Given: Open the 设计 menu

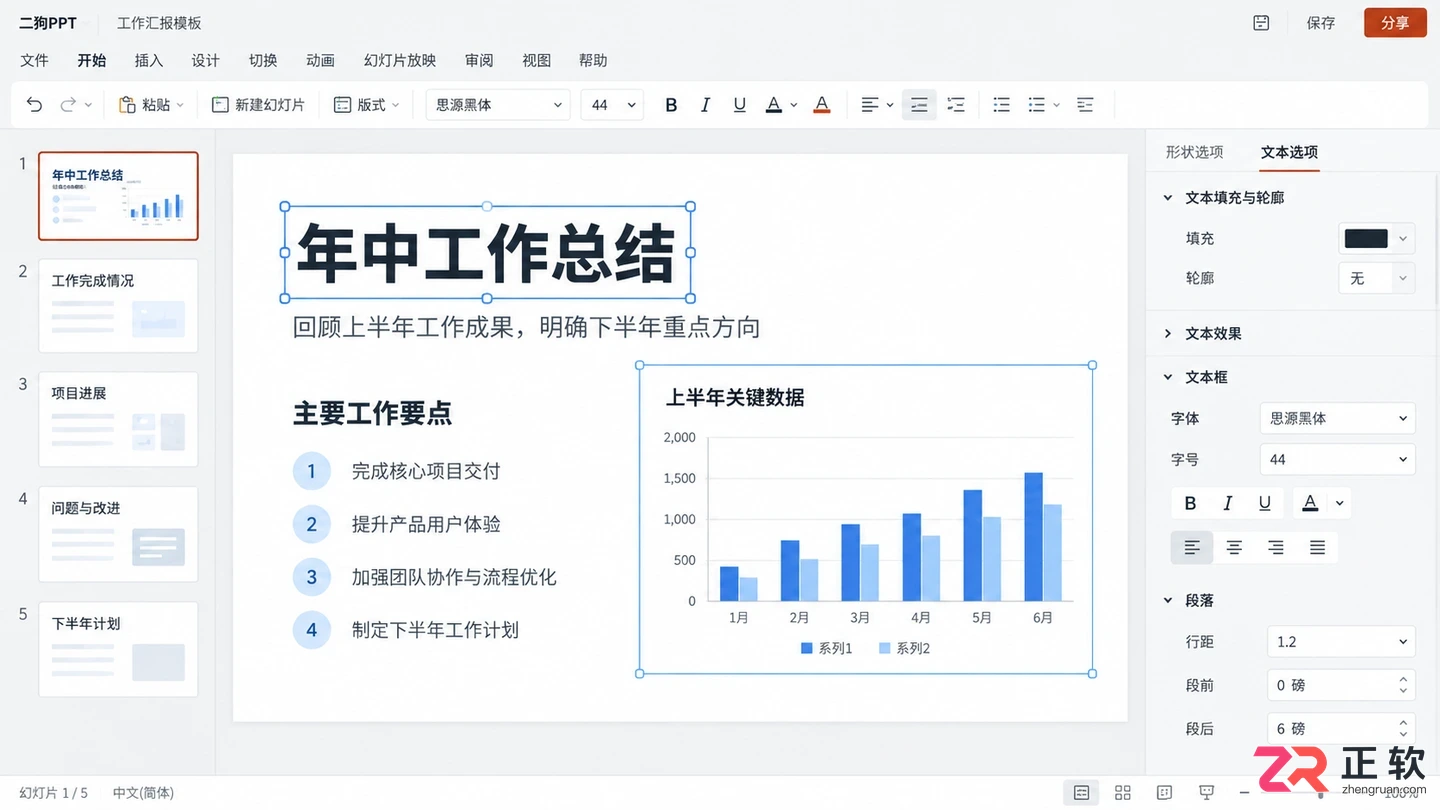Looking at the screenshot, I should [x=206, y=60].
